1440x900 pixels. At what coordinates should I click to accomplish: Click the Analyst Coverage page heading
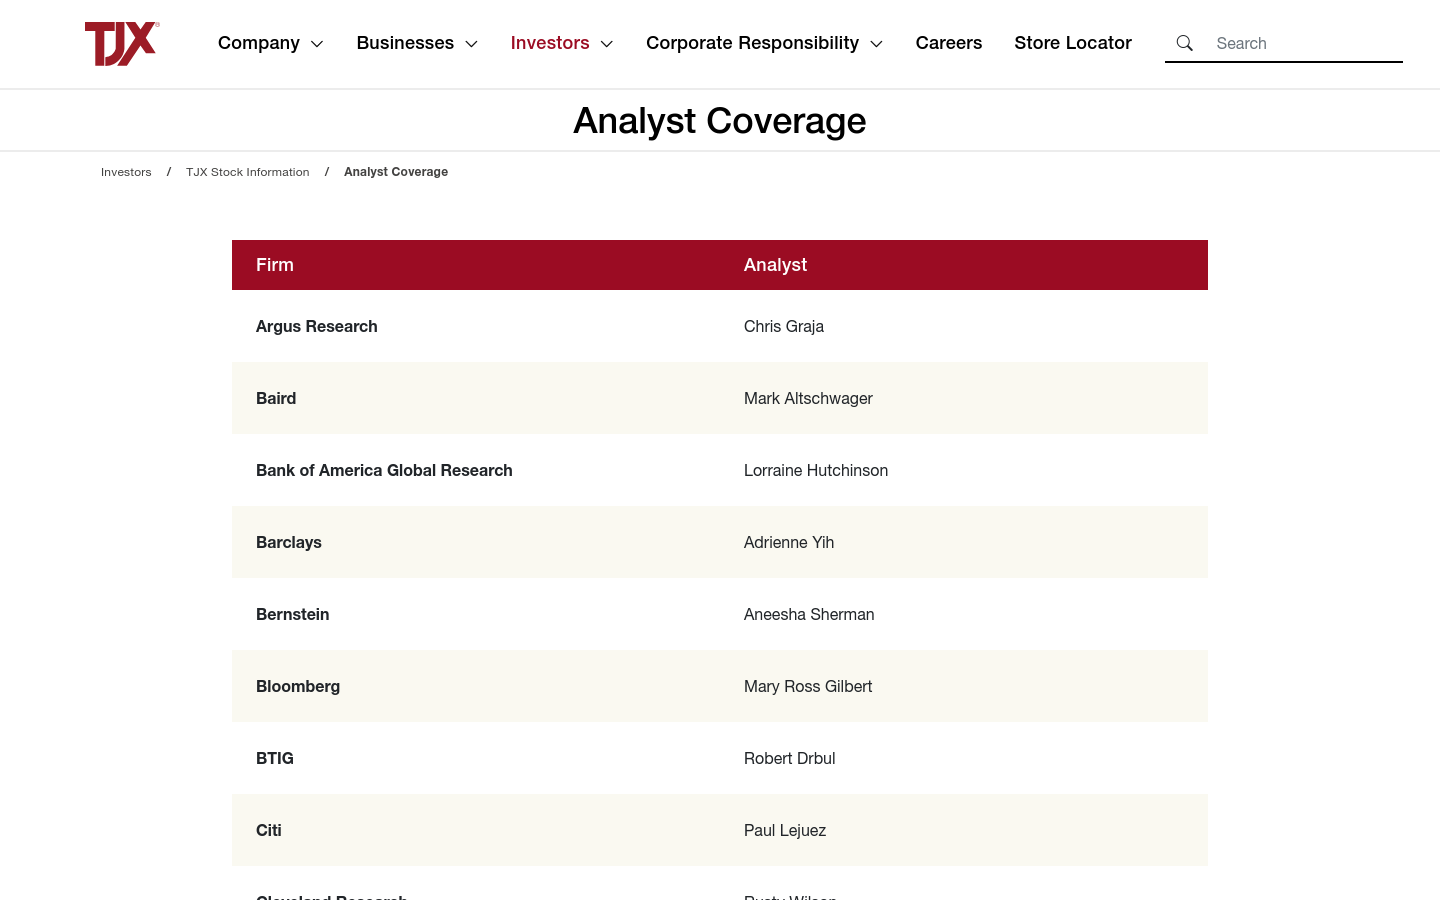pyautogui.click(x=720, y=121)
